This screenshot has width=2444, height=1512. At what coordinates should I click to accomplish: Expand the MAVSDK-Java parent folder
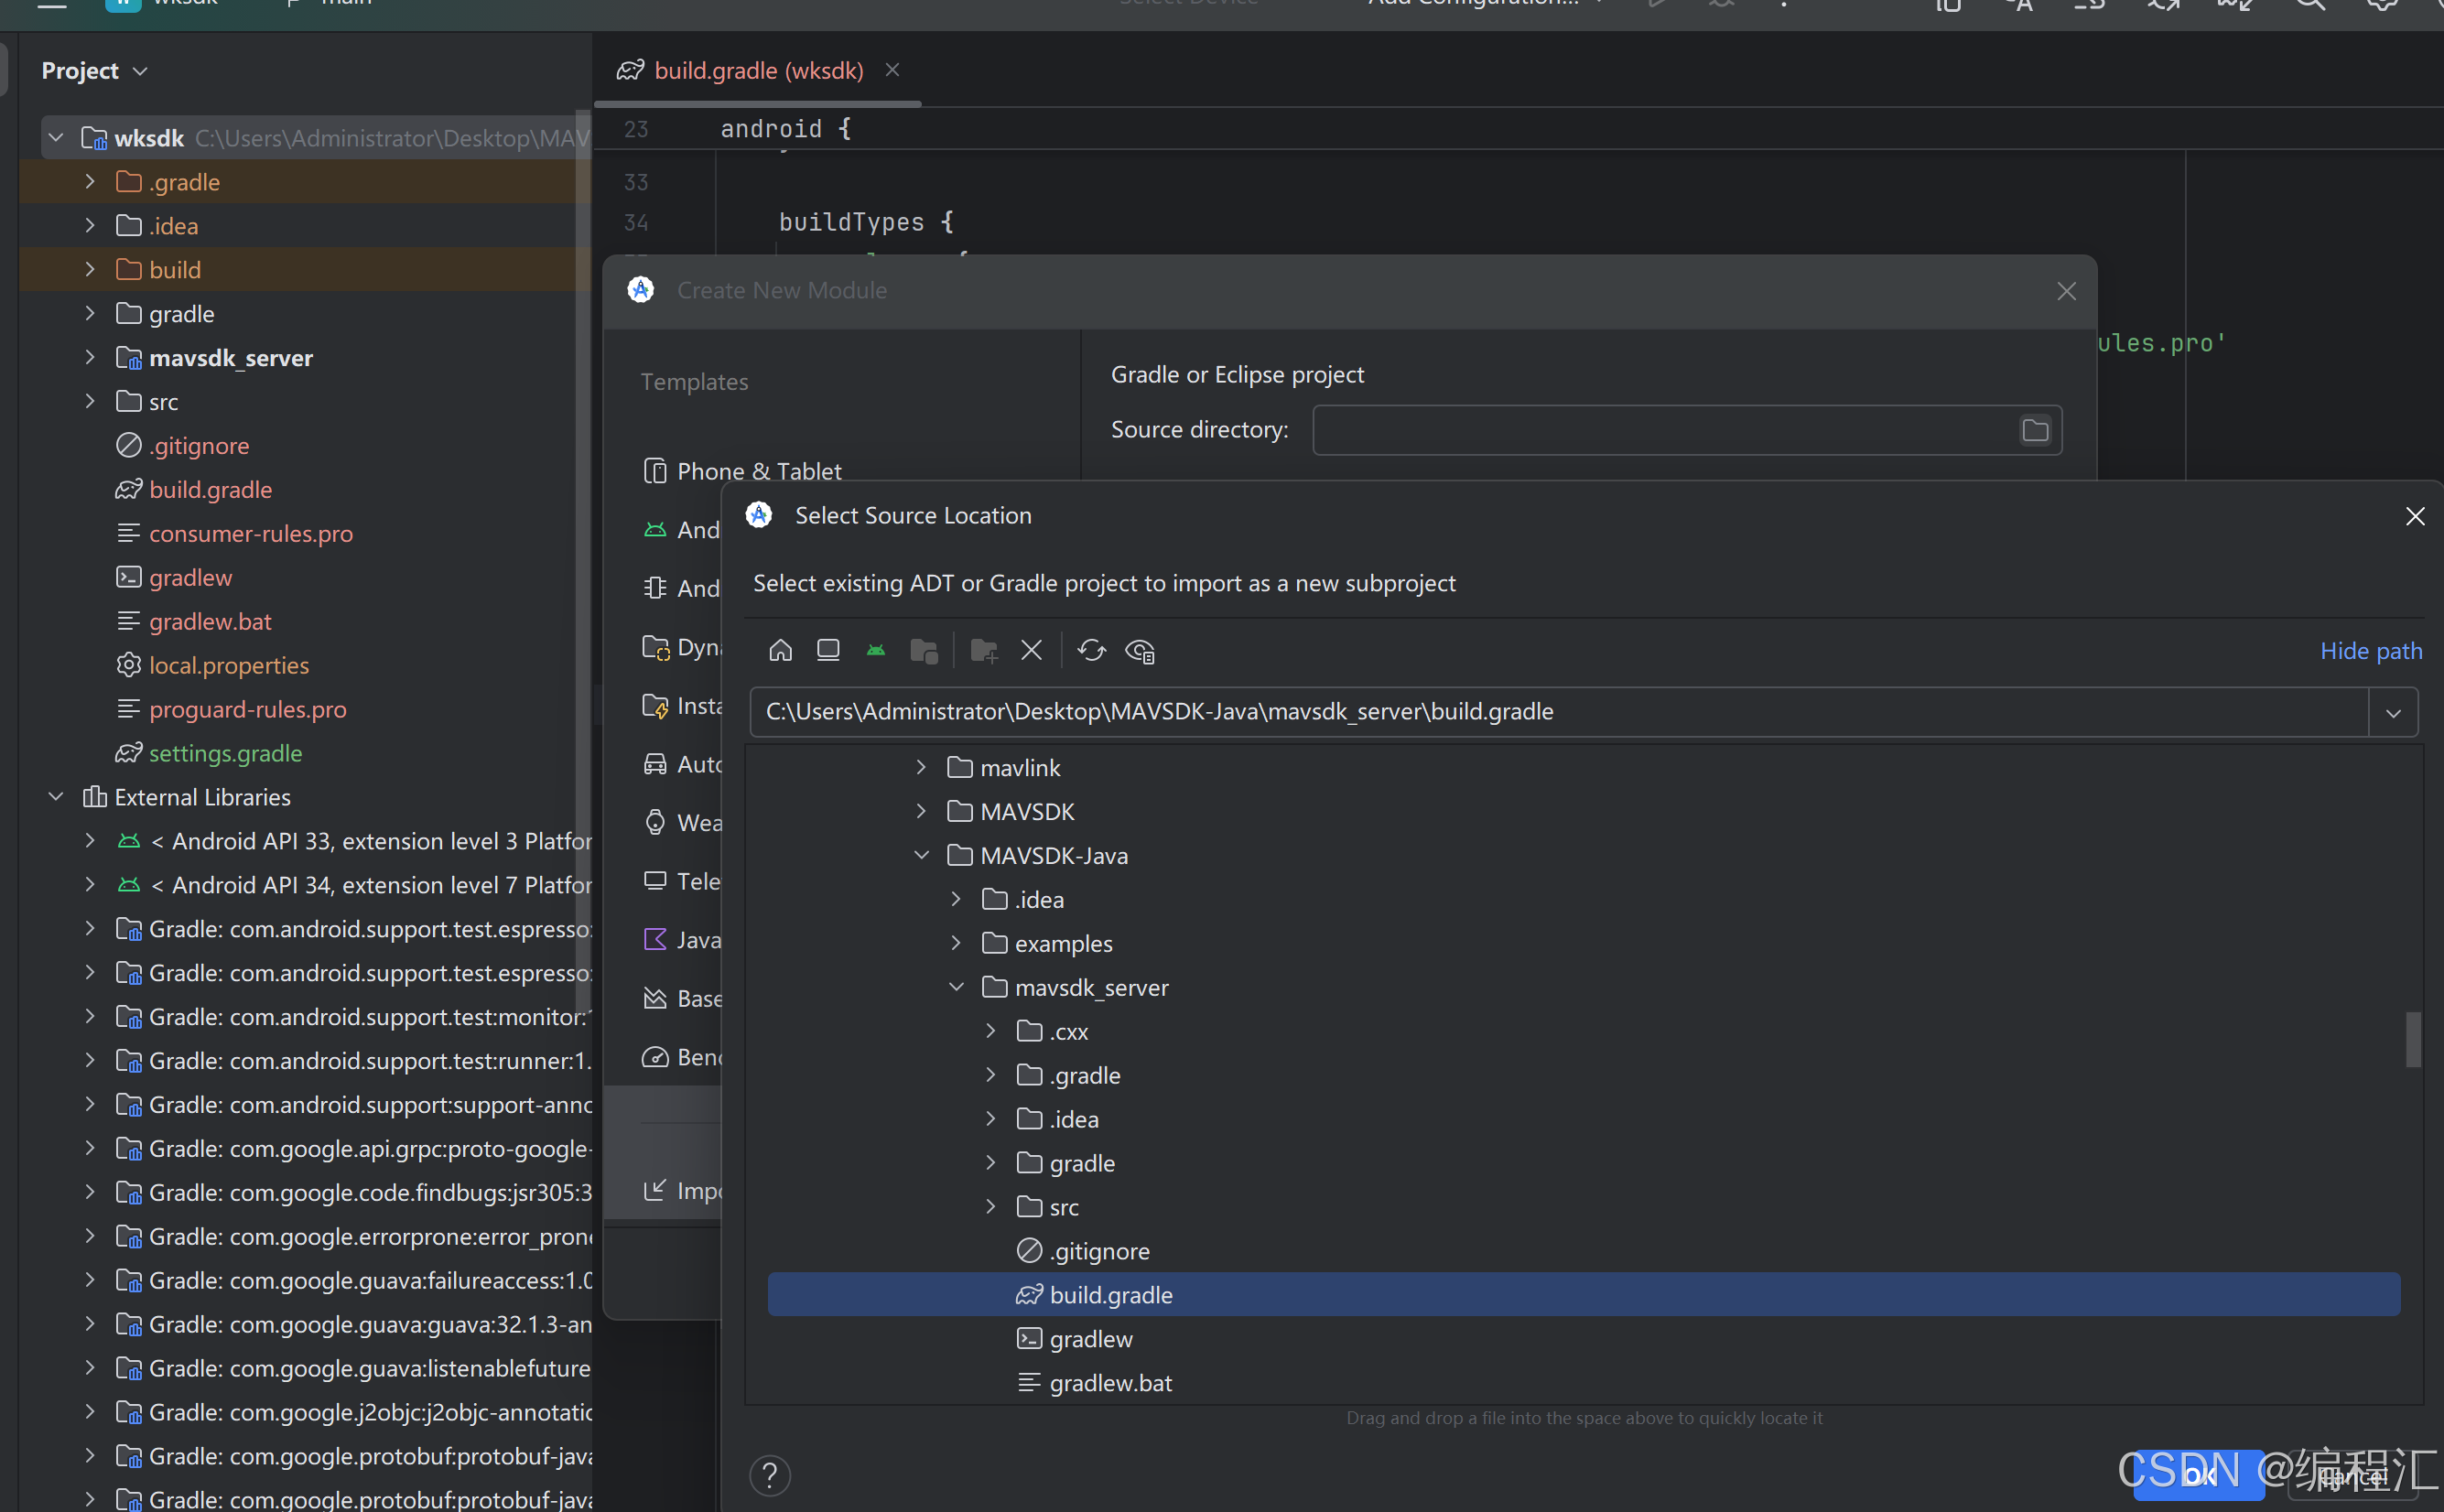(x=920, y=856)
